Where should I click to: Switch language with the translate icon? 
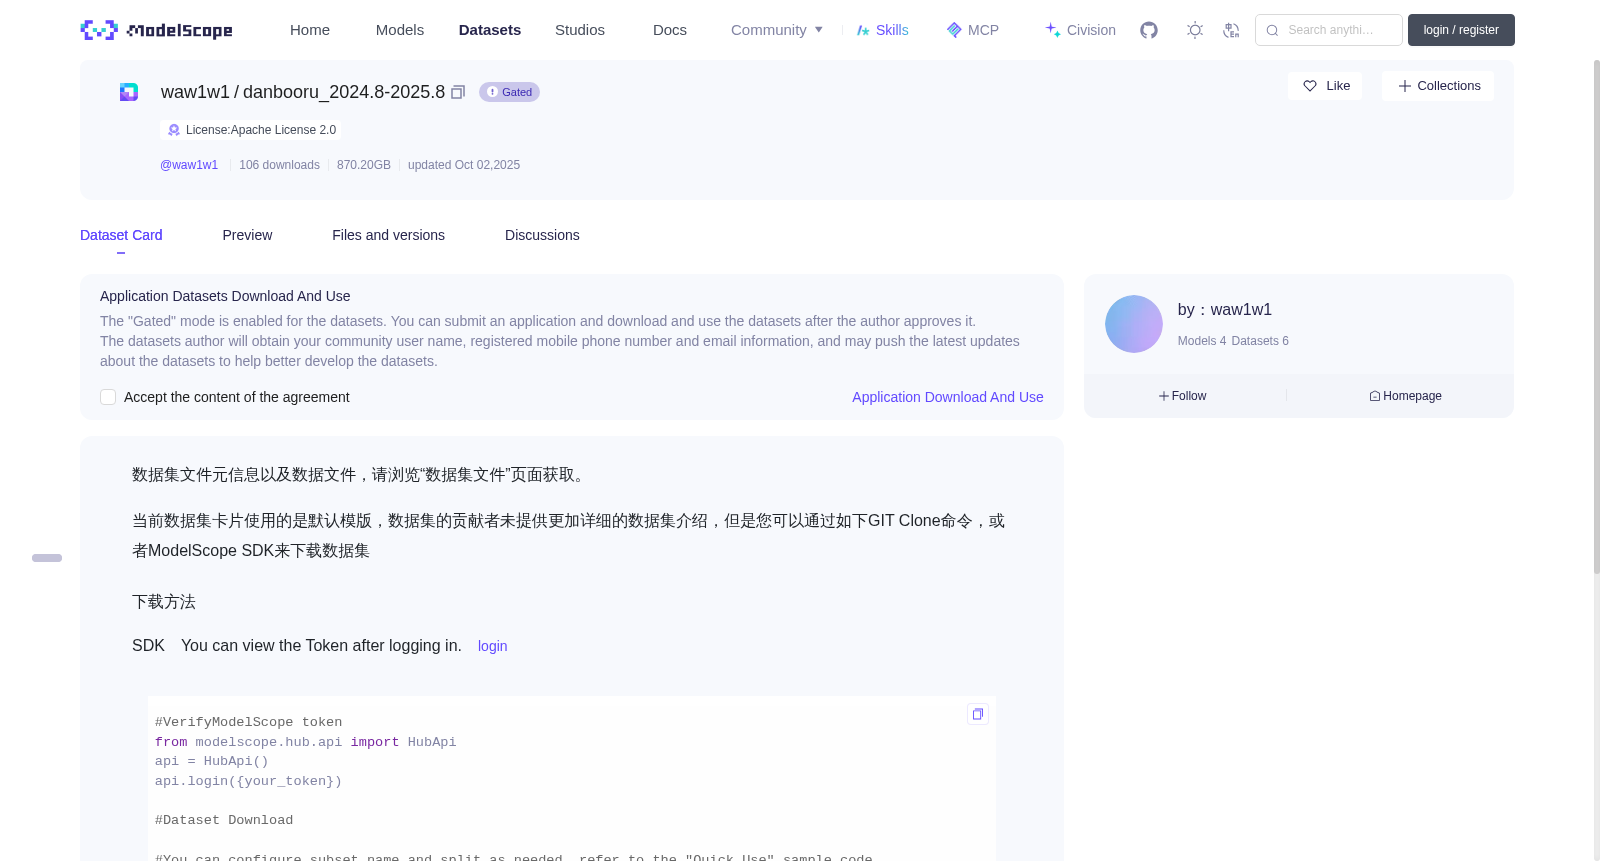point(1231,30)
